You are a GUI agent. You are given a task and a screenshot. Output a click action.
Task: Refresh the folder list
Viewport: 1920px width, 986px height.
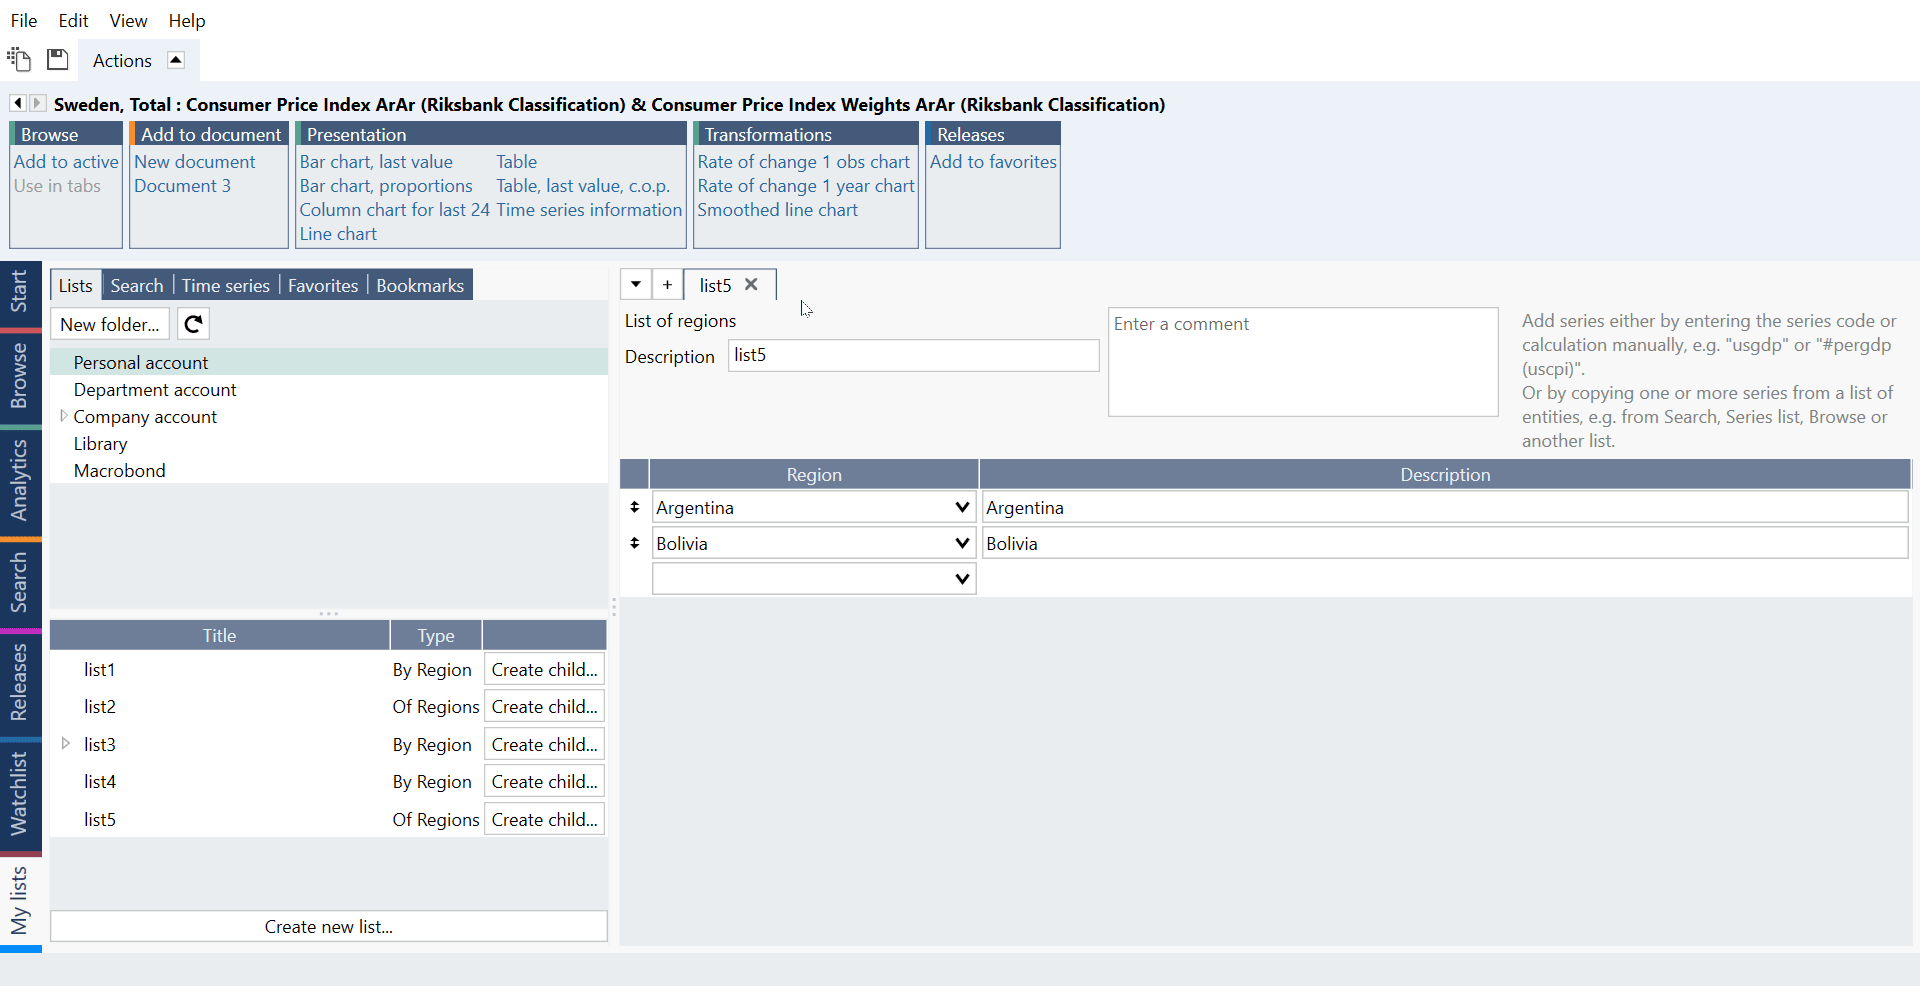[193, 324]
